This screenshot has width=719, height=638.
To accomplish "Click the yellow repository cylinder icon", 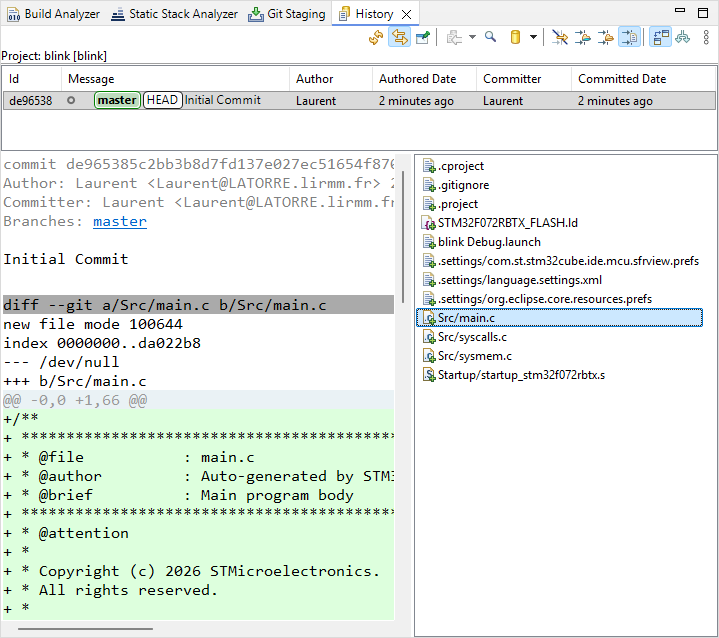I will 516,38.
